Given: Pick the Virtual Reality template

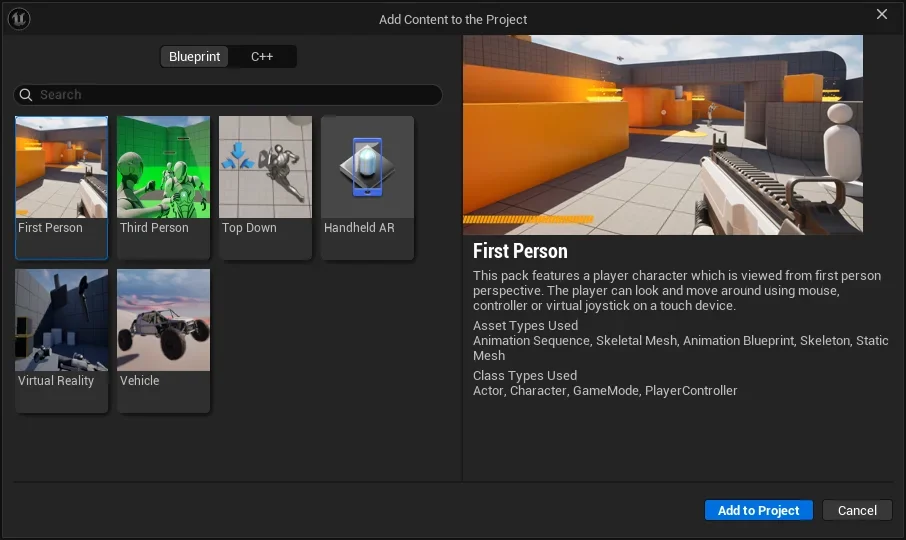Looking at the screenshot, I should [x=61, y=341].
